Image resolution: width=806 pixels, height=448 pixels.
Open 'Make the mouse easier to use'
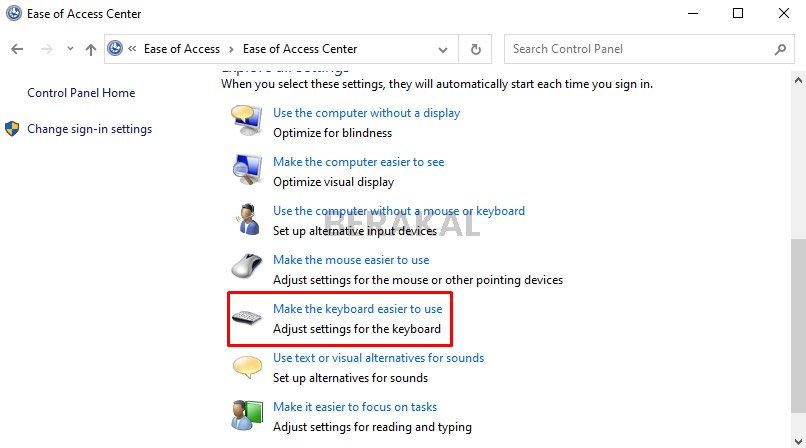351,260
